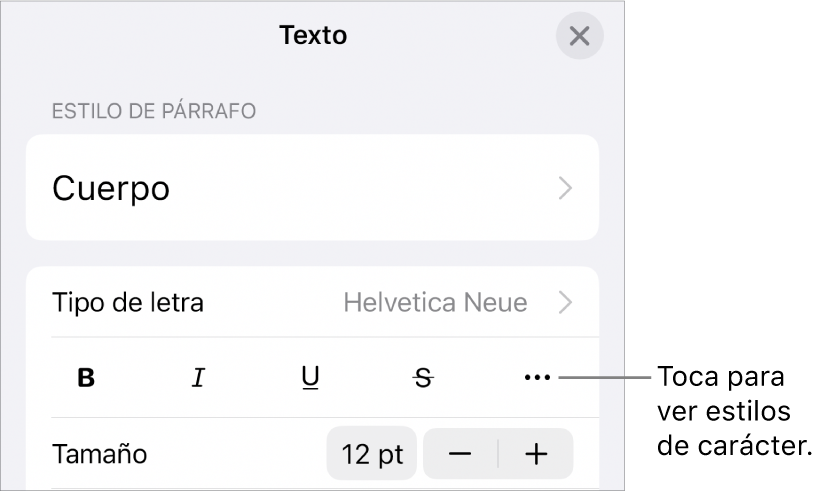Select the Helvetica Neue font value

[435, 302]
